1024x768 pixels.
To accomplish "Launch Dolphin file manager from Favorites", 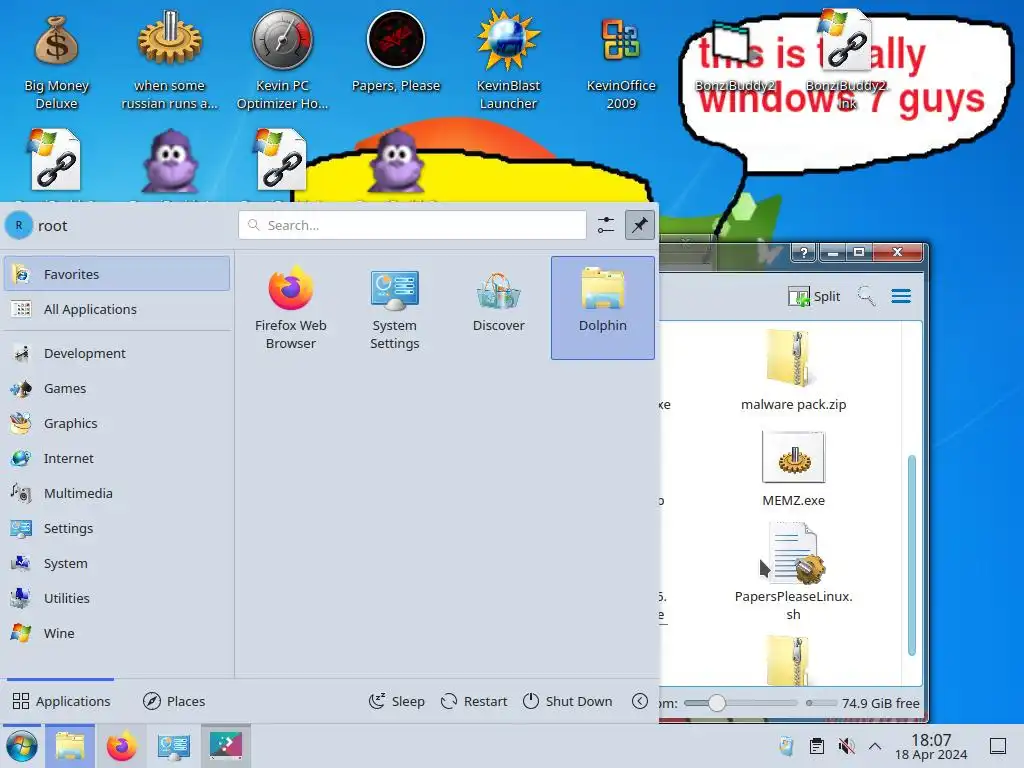I will pyautogui.click(x=603, y=308).
